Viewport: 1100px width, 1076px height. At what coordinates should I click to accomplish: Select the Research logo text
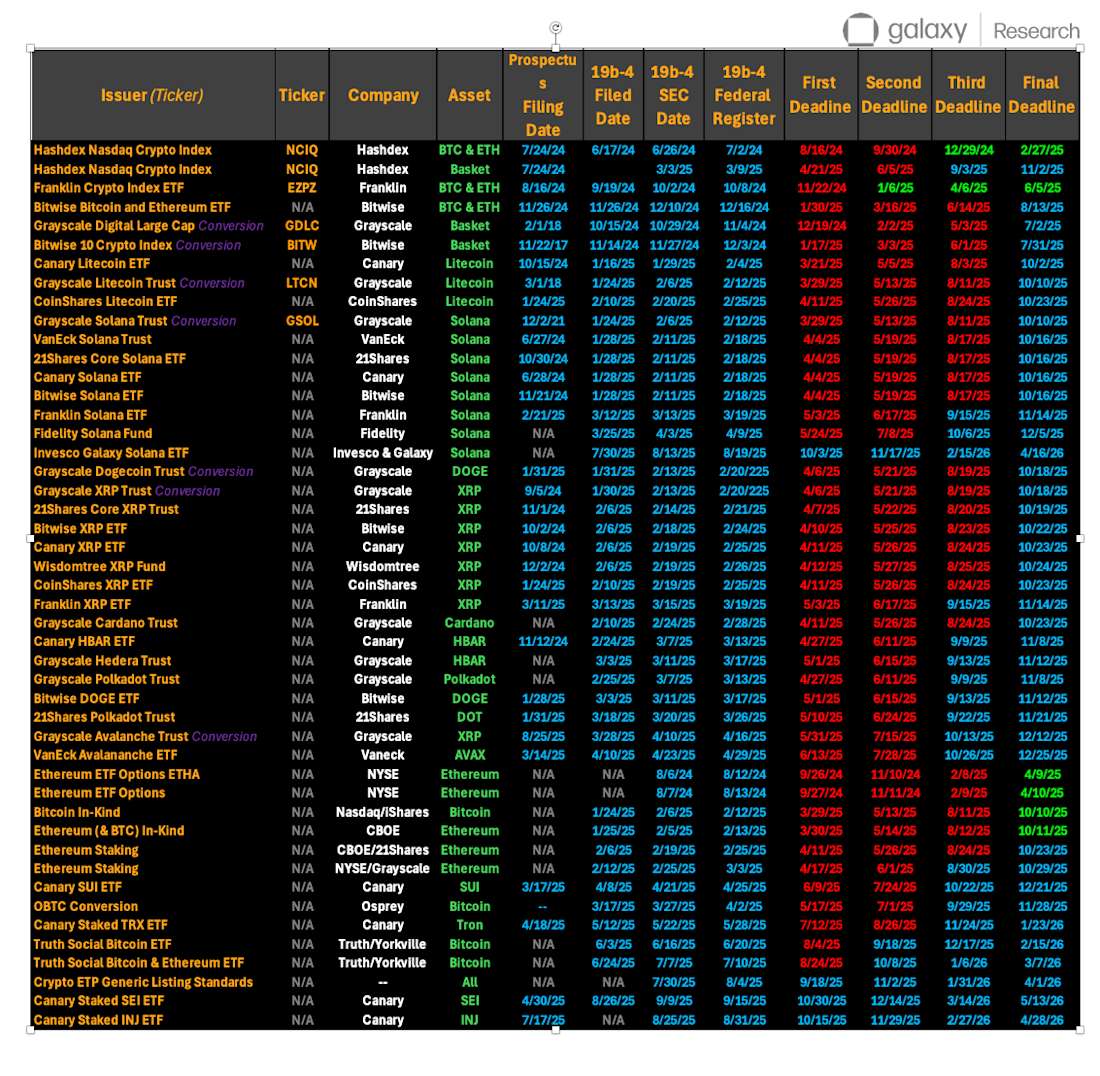click(1036, 31)
